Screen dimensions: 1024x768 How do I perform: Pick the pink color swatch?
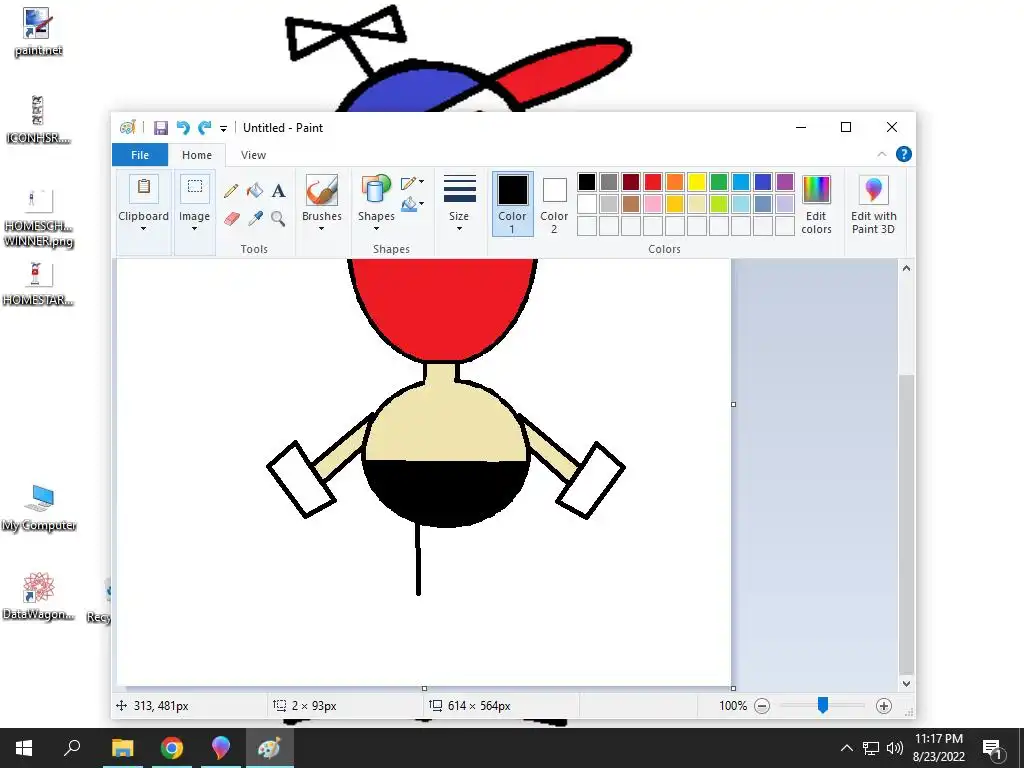pos(652,204)
